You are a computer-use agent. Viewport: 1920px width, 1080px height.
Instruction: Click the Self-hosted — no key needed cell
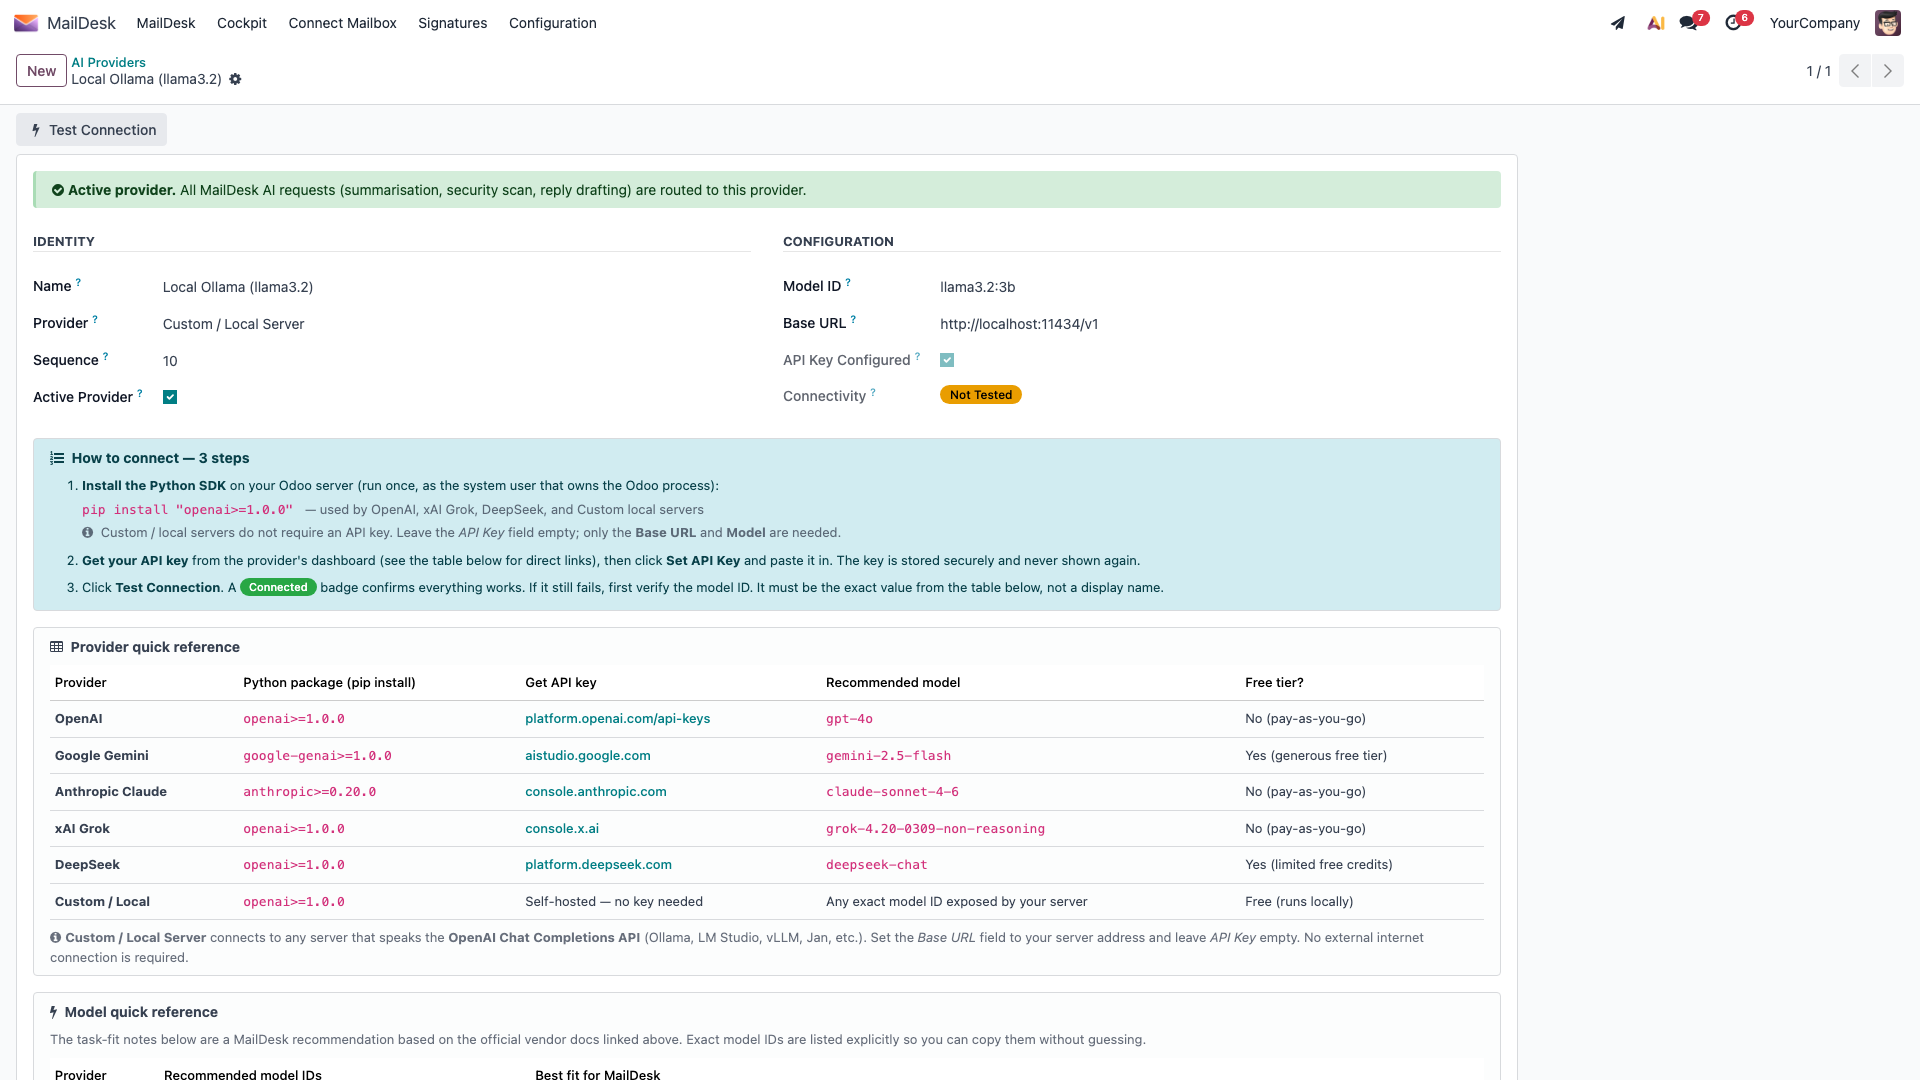pyautogui.click(x=613, y=902)
